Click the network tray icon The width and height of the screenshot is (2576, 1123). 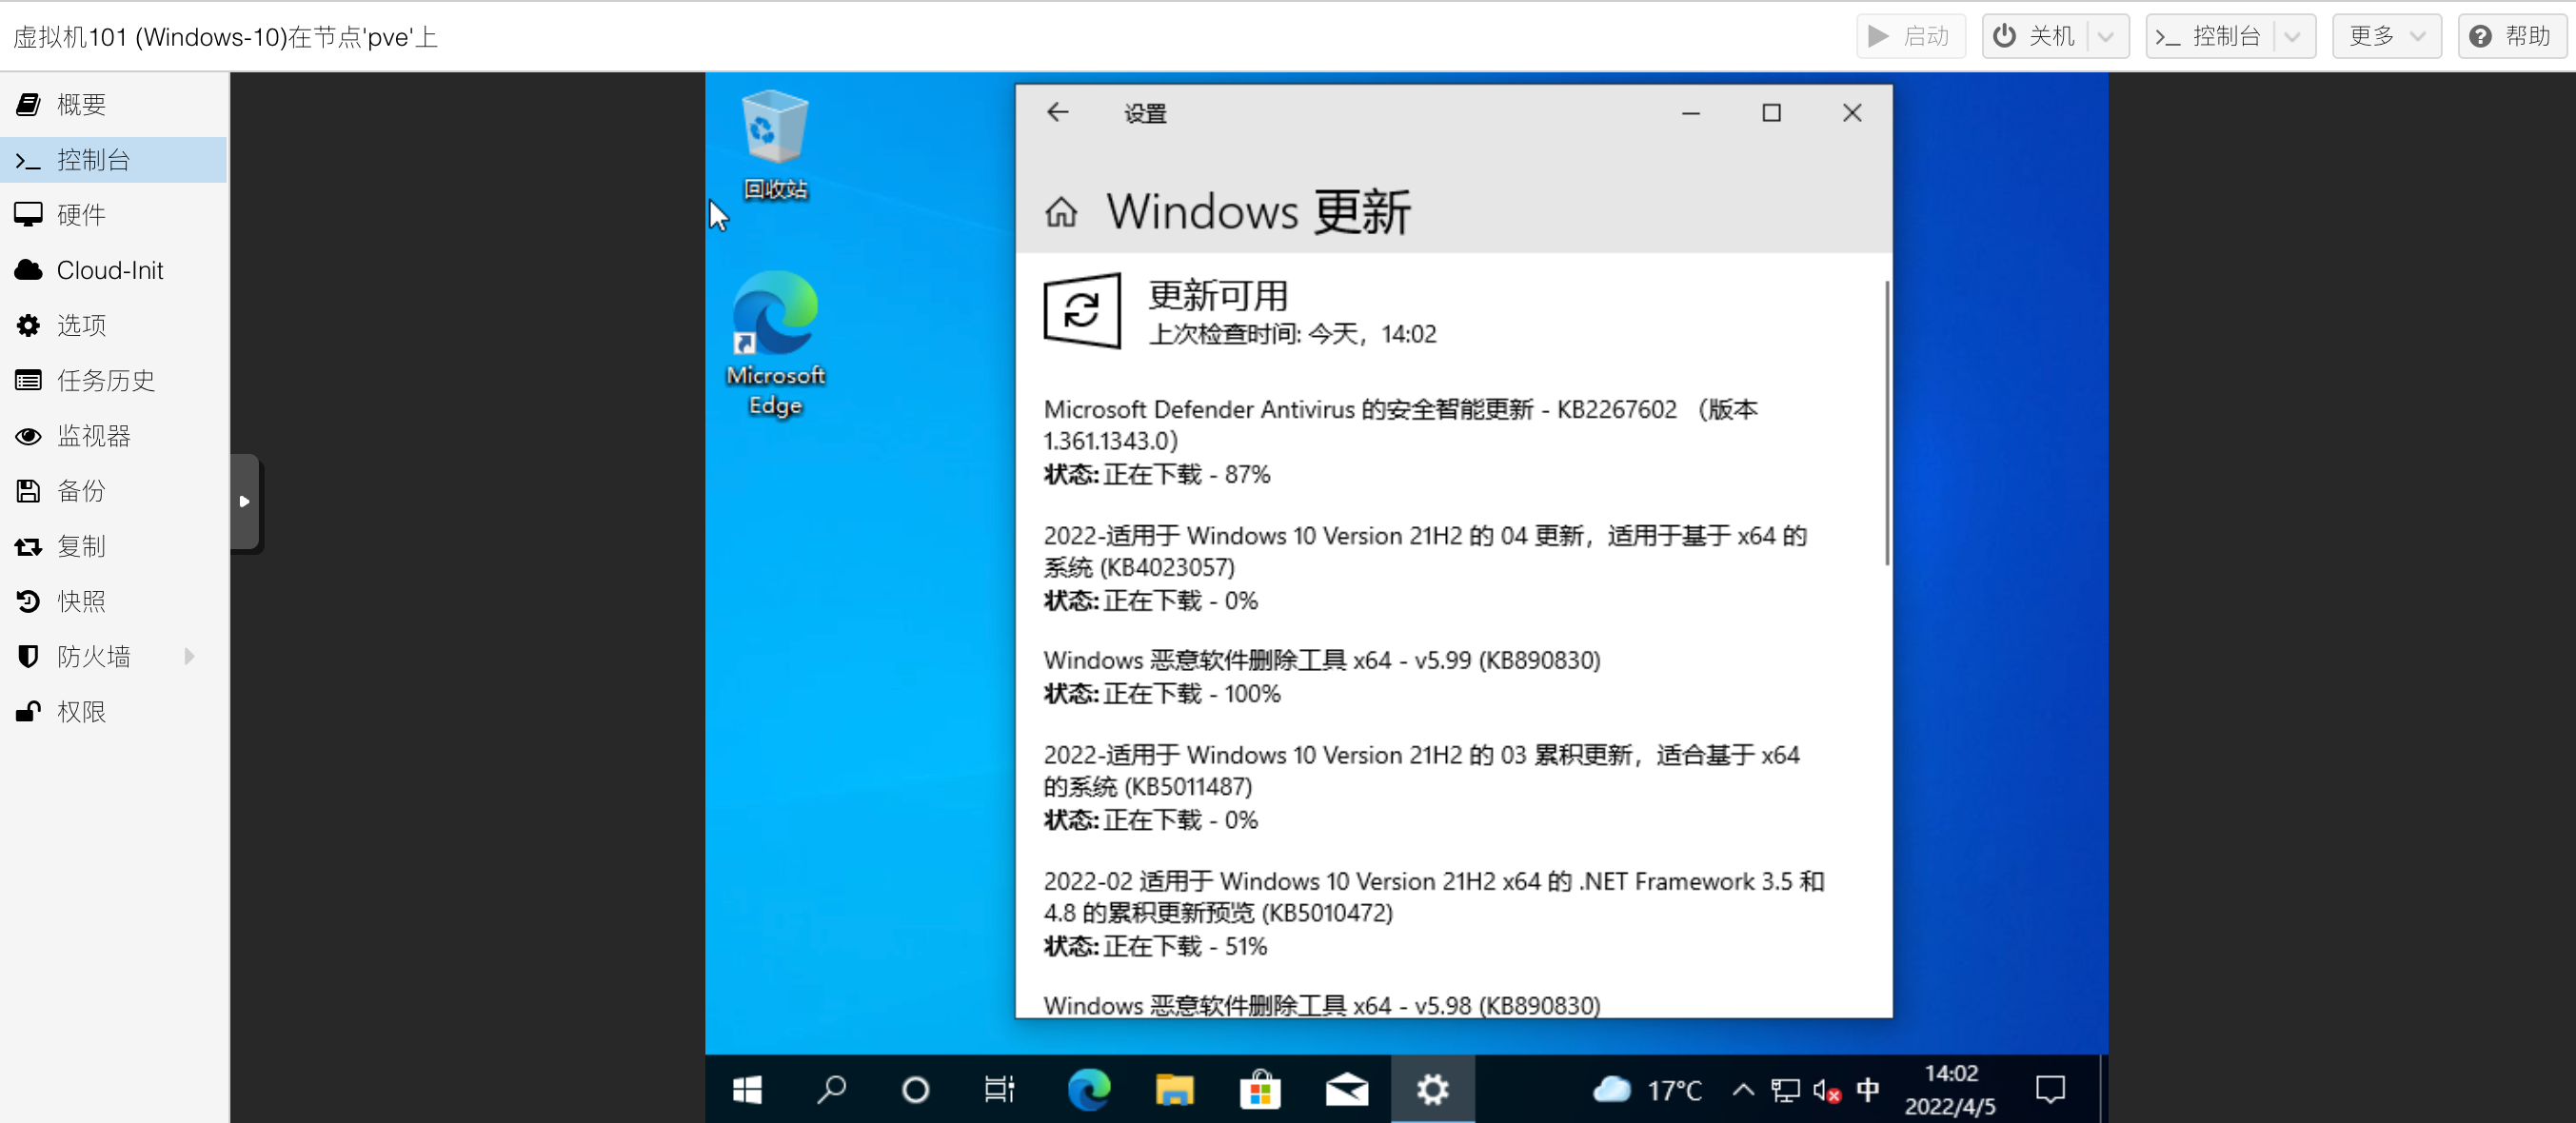pyautogui.click(x=1785, y=1089)
